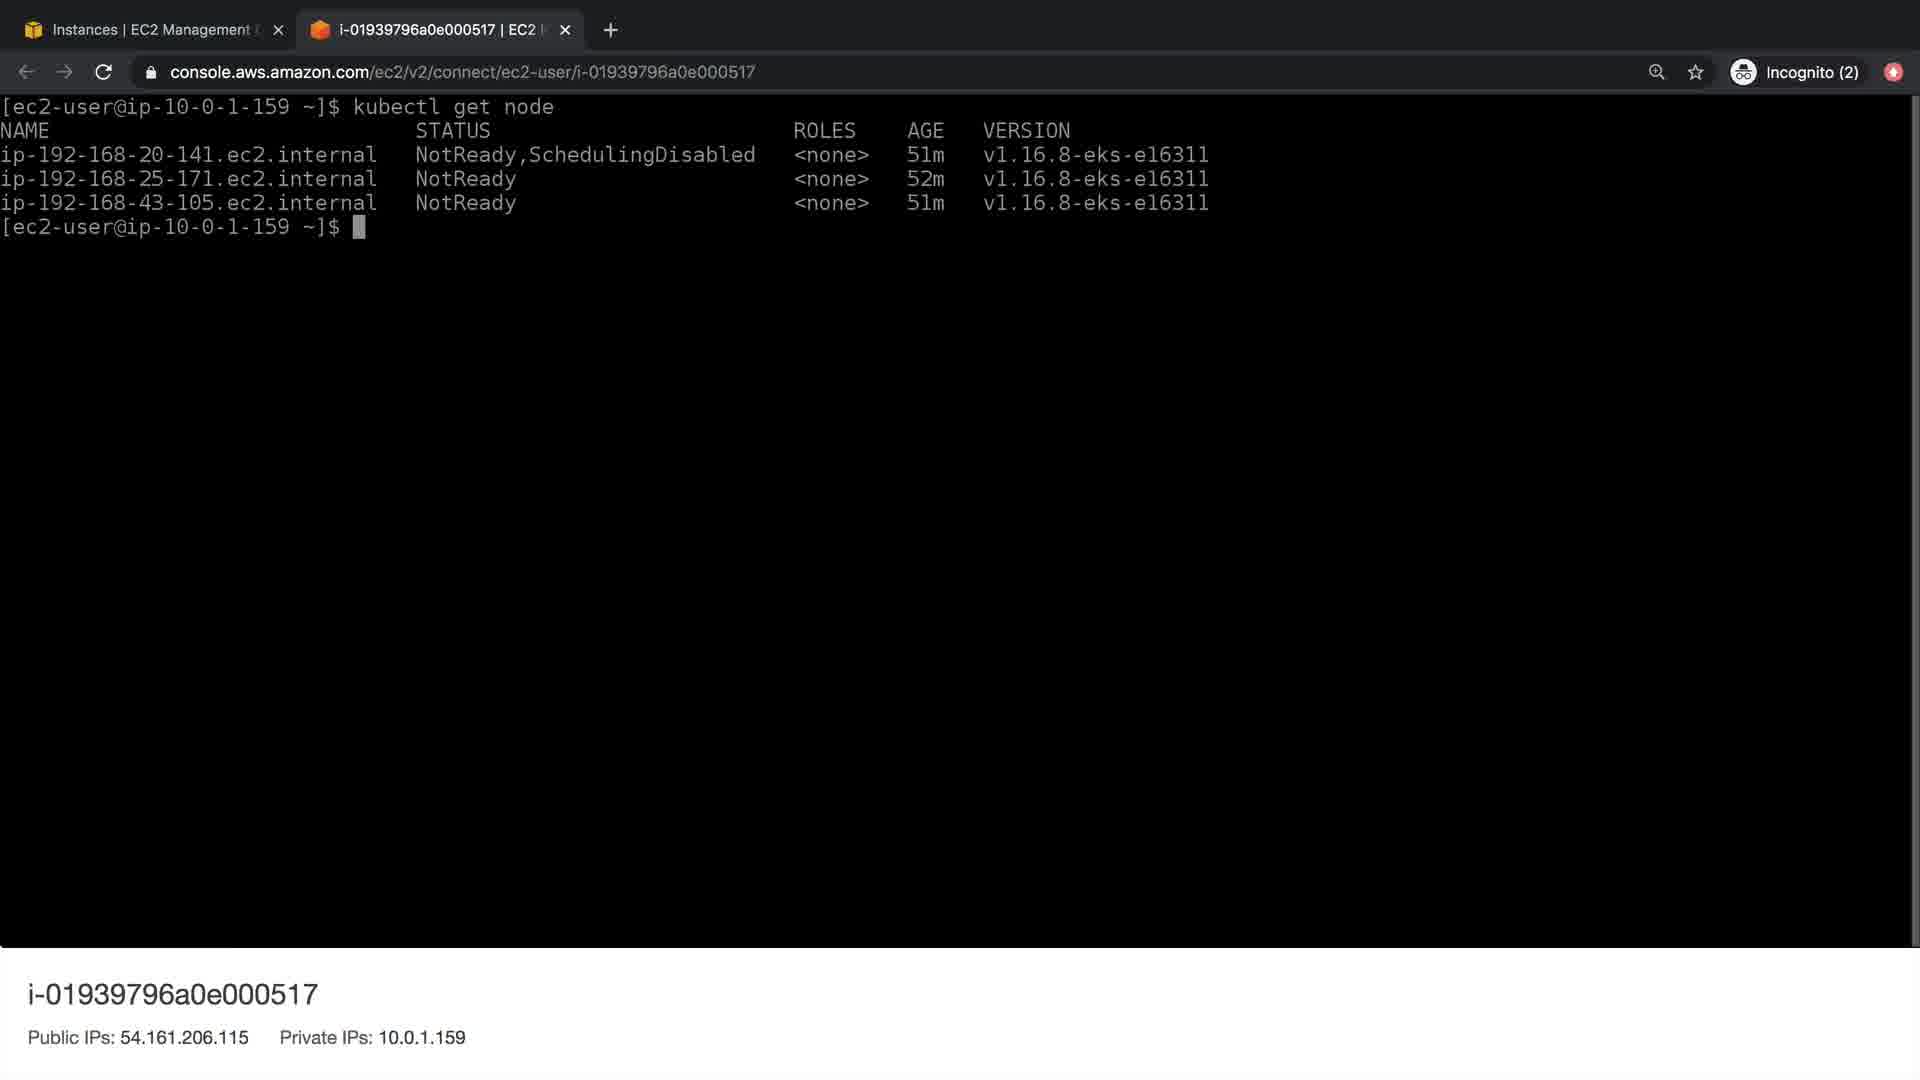Image resolution: width=1920 pixels, height=1080 pixels.
Task: Click the terminal's vertical scrollbar
Action: coord(1915,520)
